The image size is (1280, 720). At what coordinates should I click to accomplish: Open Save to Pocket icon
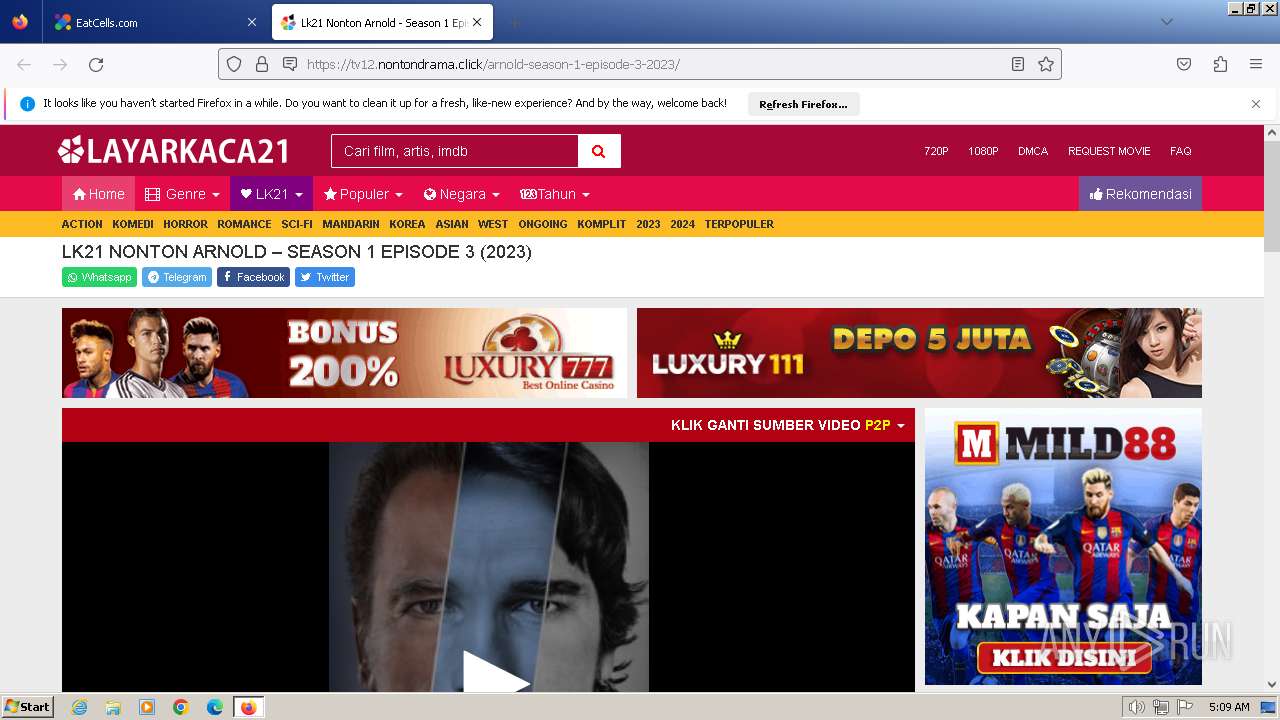tap(1184, 64)
